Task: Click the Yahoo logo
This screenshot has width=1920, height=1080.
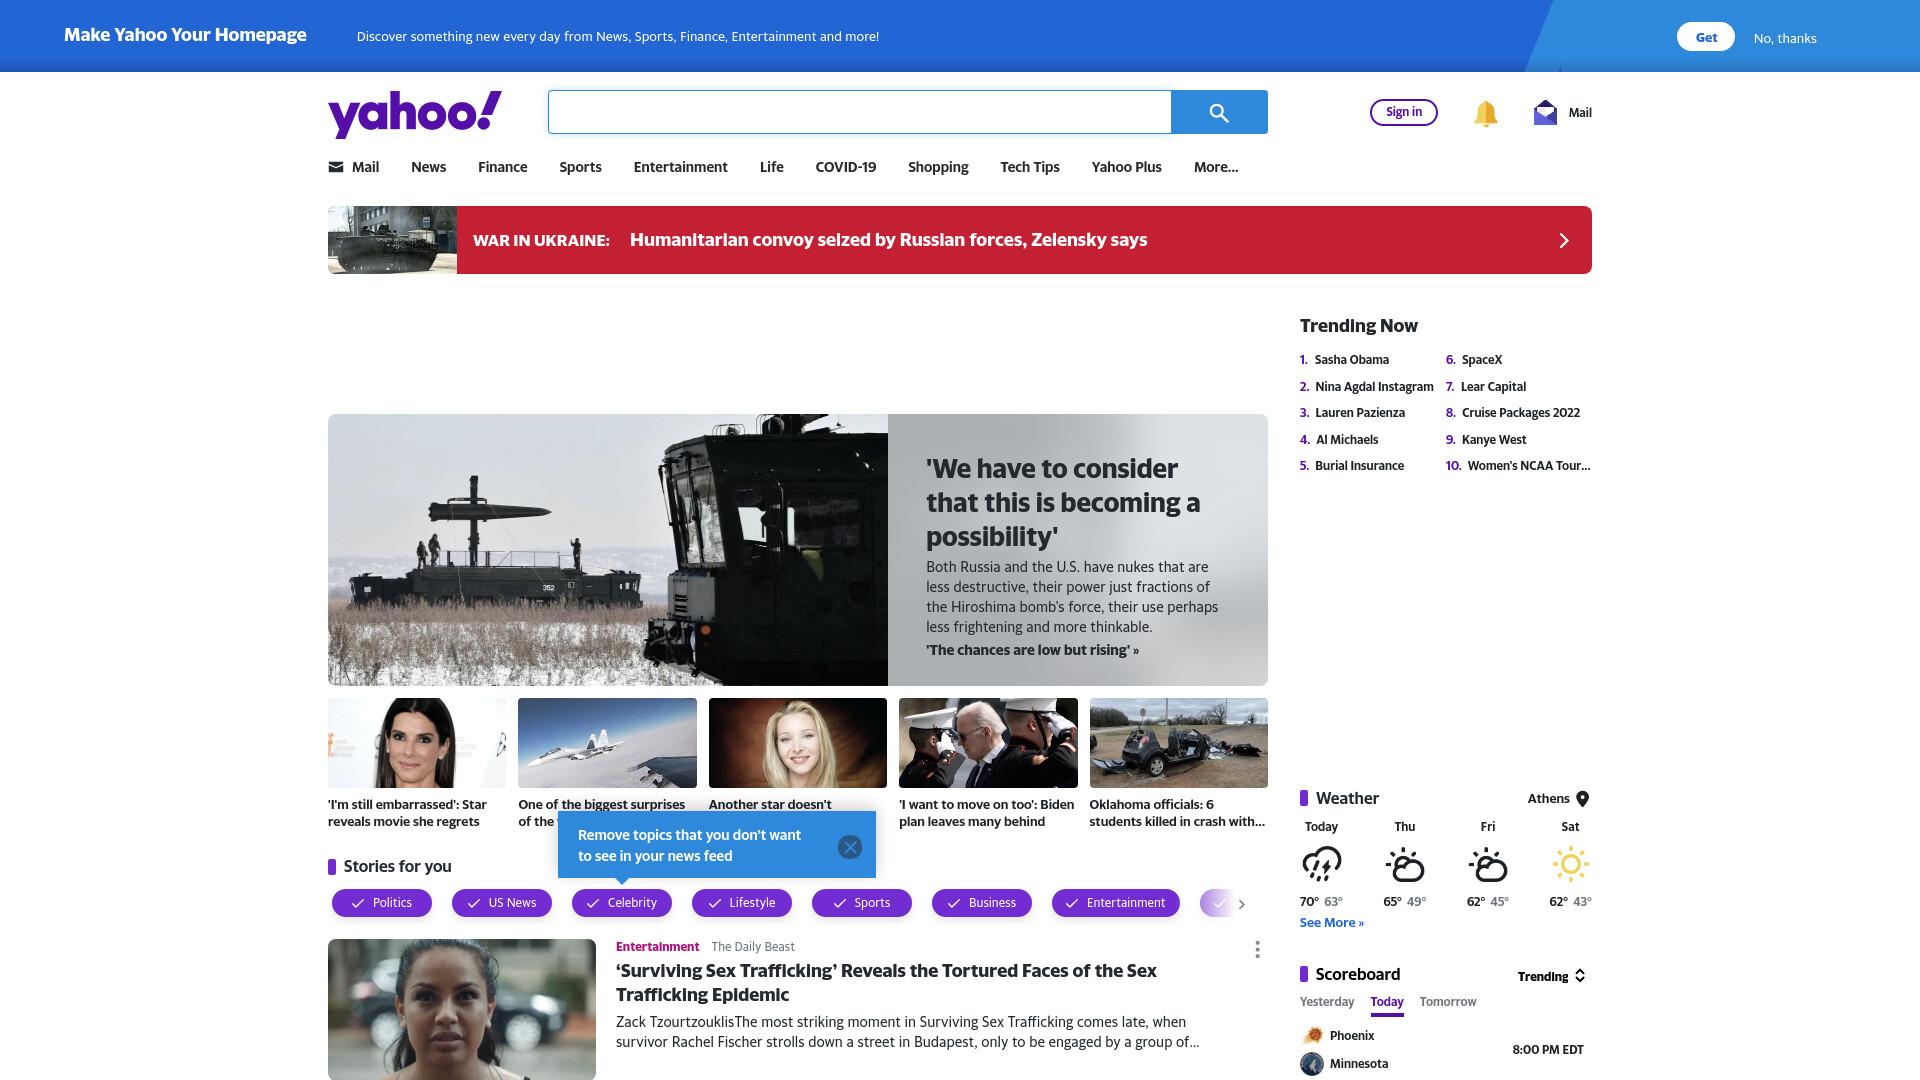Action: pos(415,113)
